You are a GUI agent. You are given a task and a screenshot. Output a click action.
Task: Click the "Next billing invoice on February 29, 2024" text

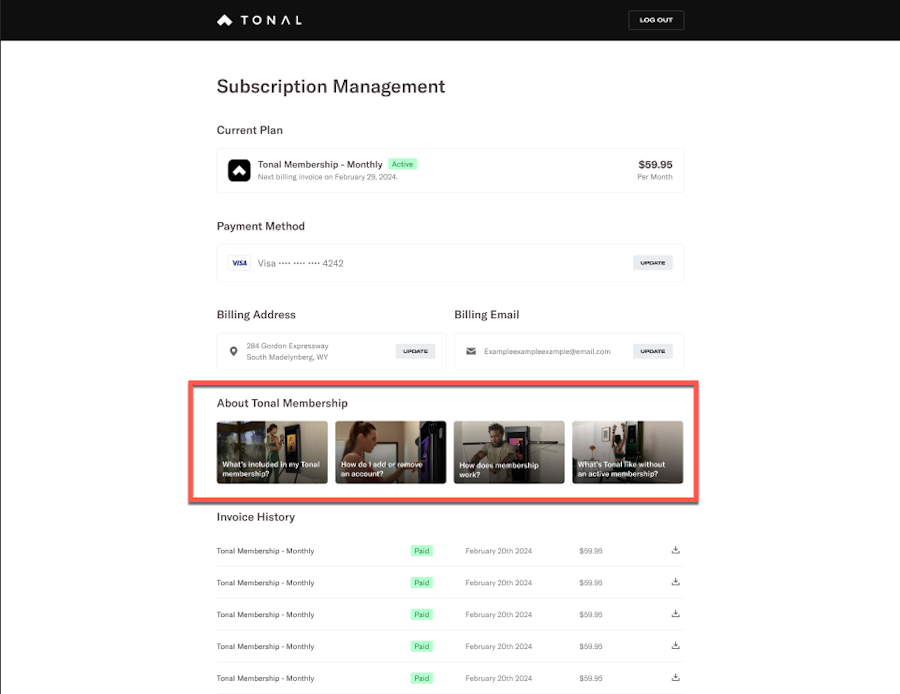point(328,177)
